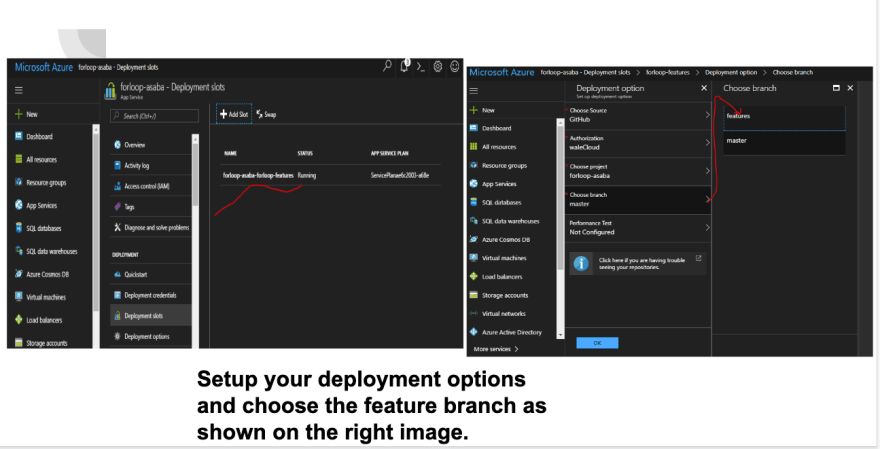The height and width of the screenshot is (449, 880).
Task: Click OK button in Deployment option blade
Action: (x=597, y=342)
